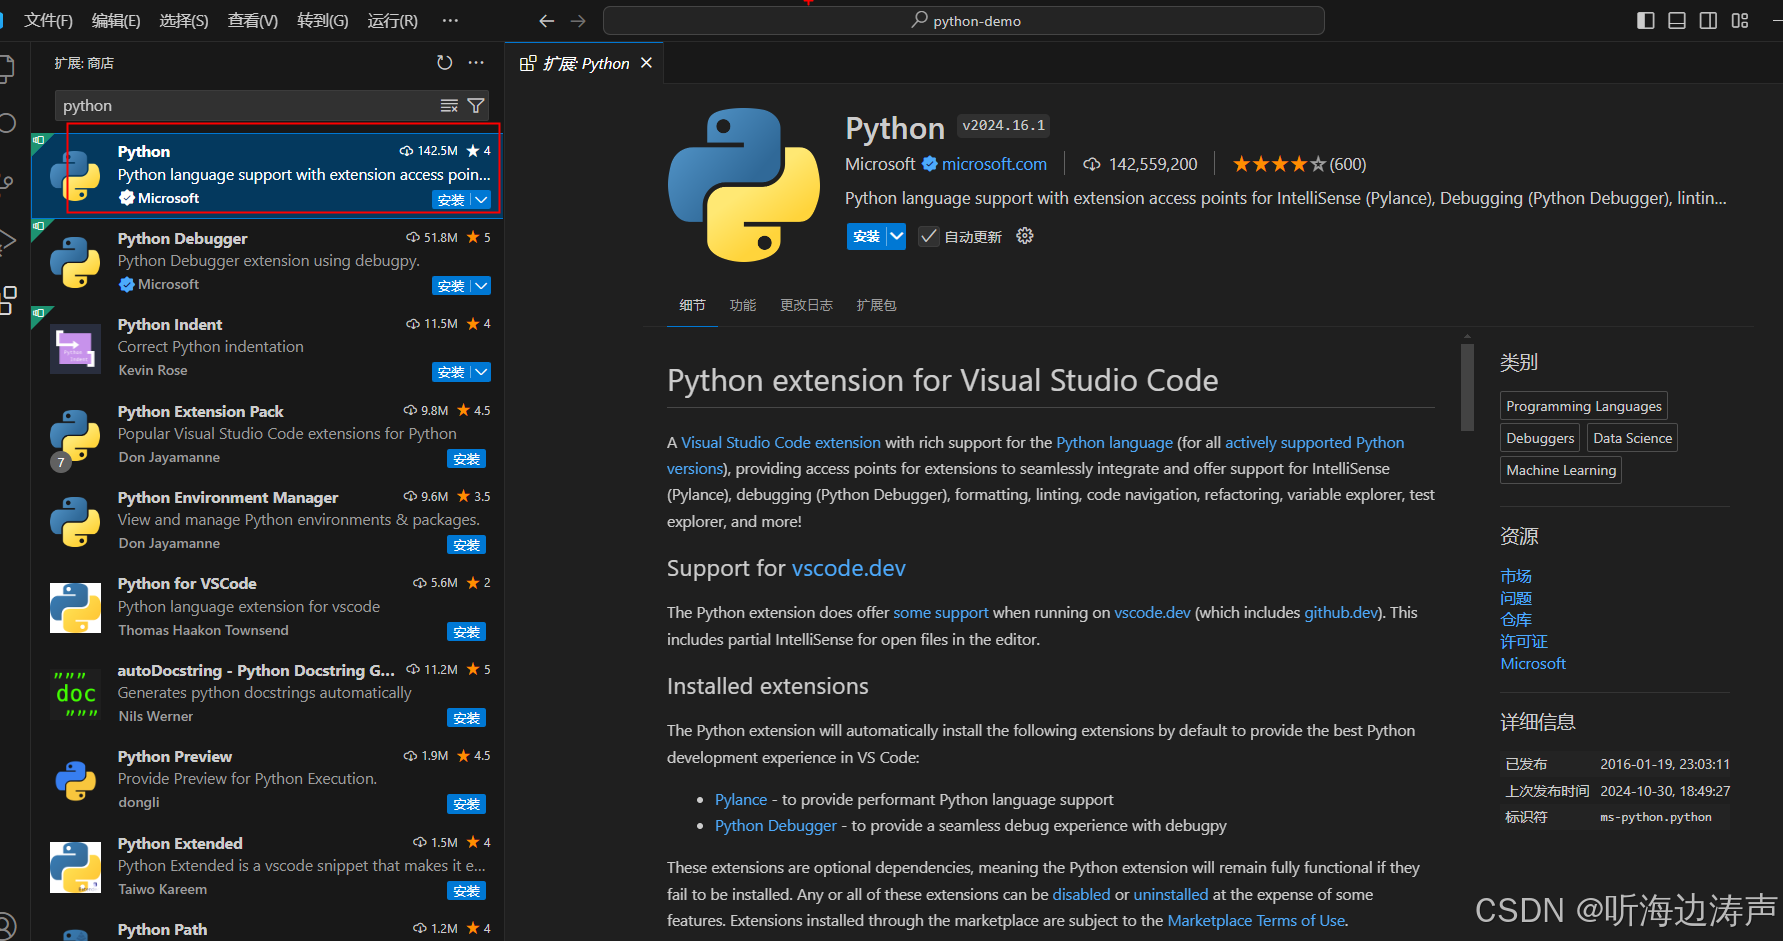Install autoDocstring extension
This screenshot has height=941, width=1783.
click(466, 718)
